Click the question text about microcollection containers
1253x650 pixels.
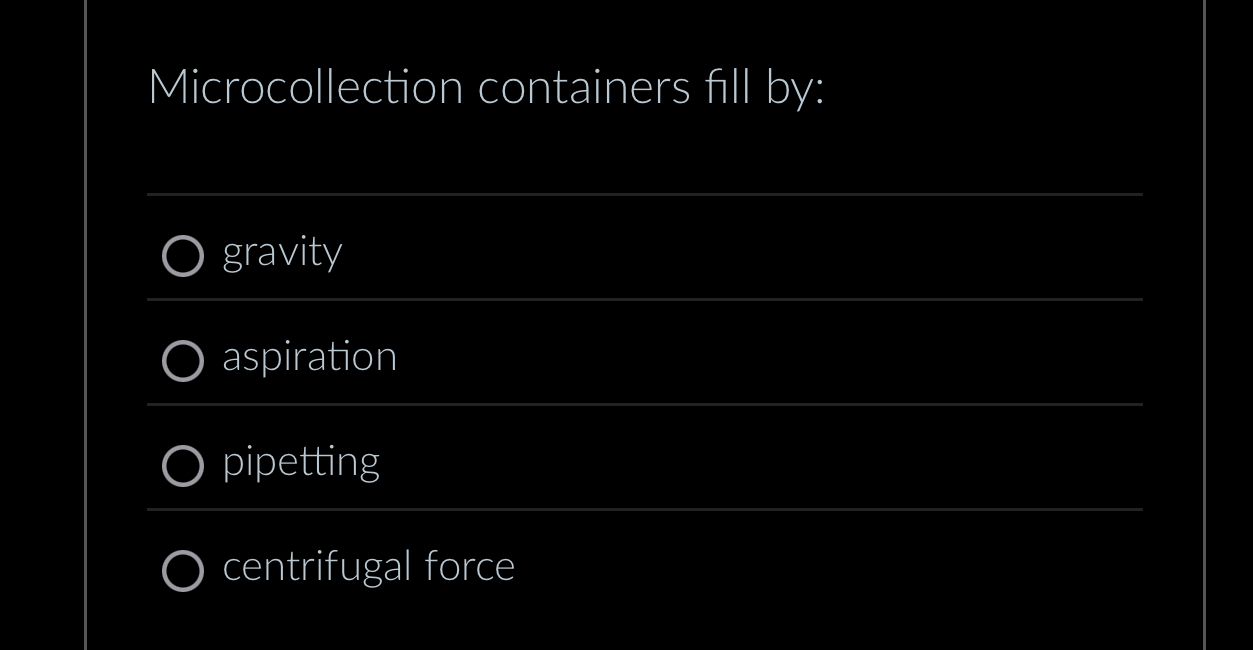[487, 88]
